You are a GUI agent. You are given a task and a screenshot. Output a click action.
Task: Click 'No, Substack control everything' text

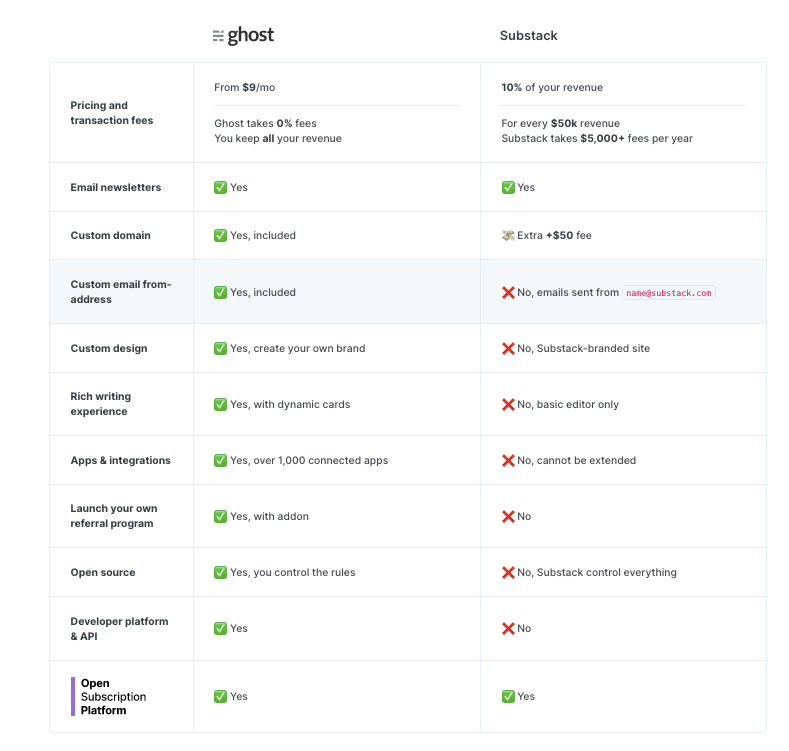[x=597, y=572]
